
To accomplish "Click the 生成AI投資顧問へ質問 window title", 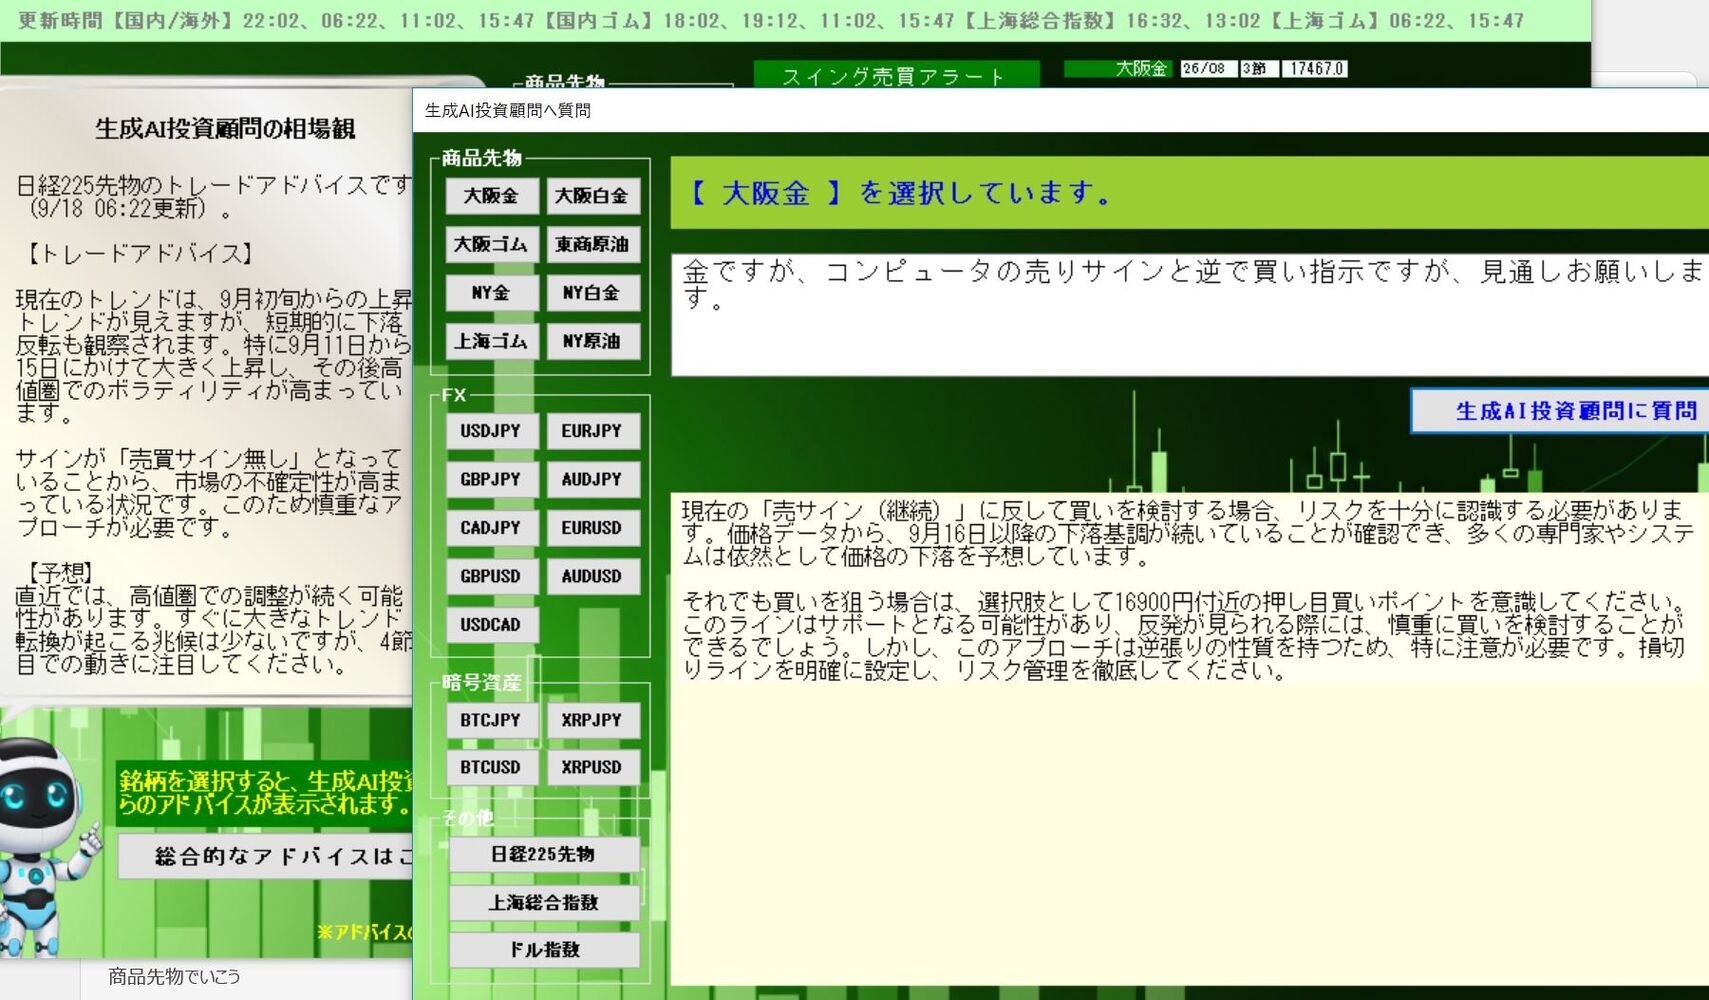I will pos(507,110).
